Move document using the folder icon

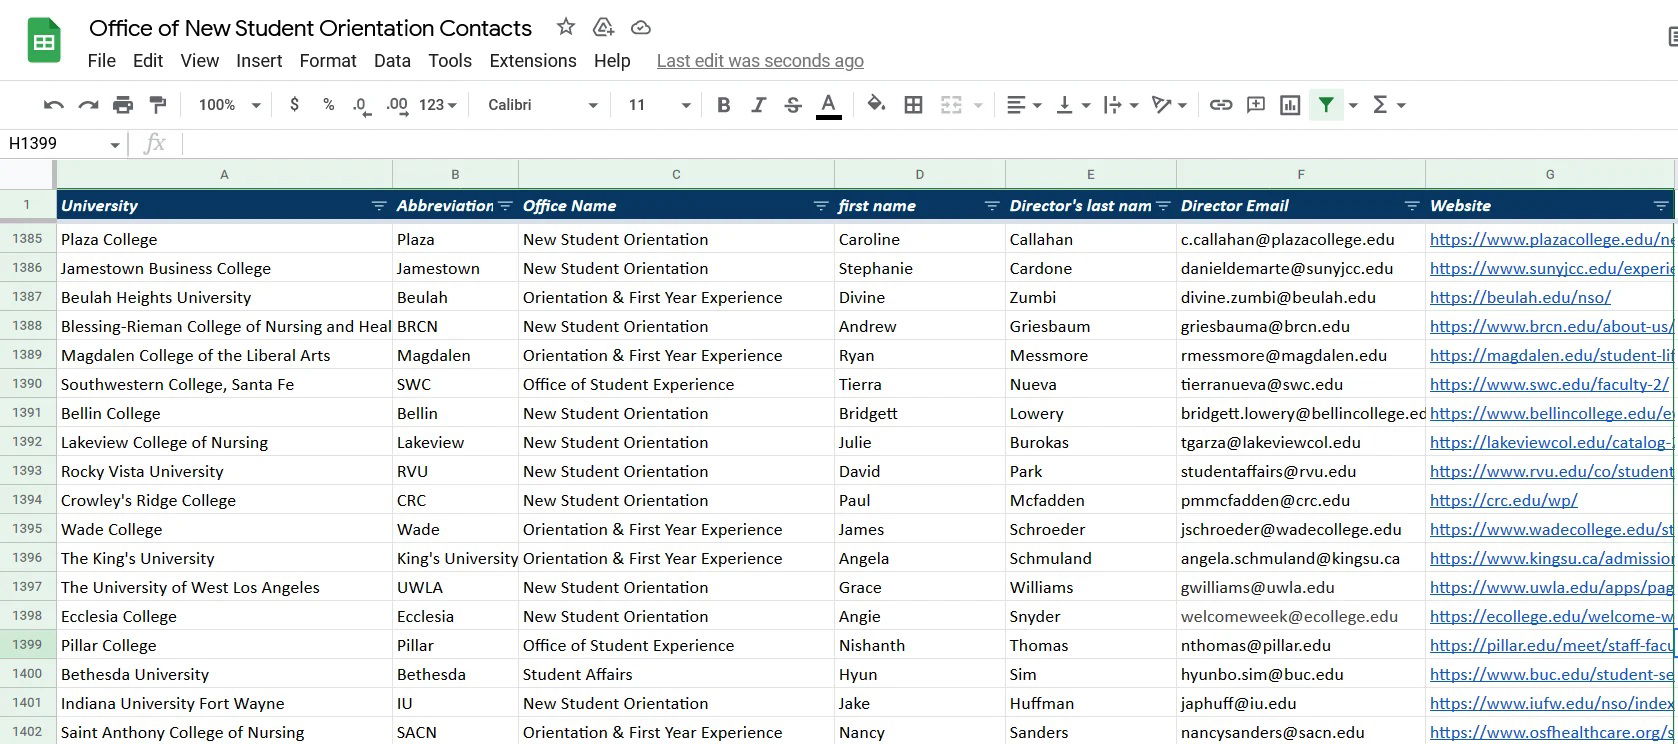coord(603,27)
